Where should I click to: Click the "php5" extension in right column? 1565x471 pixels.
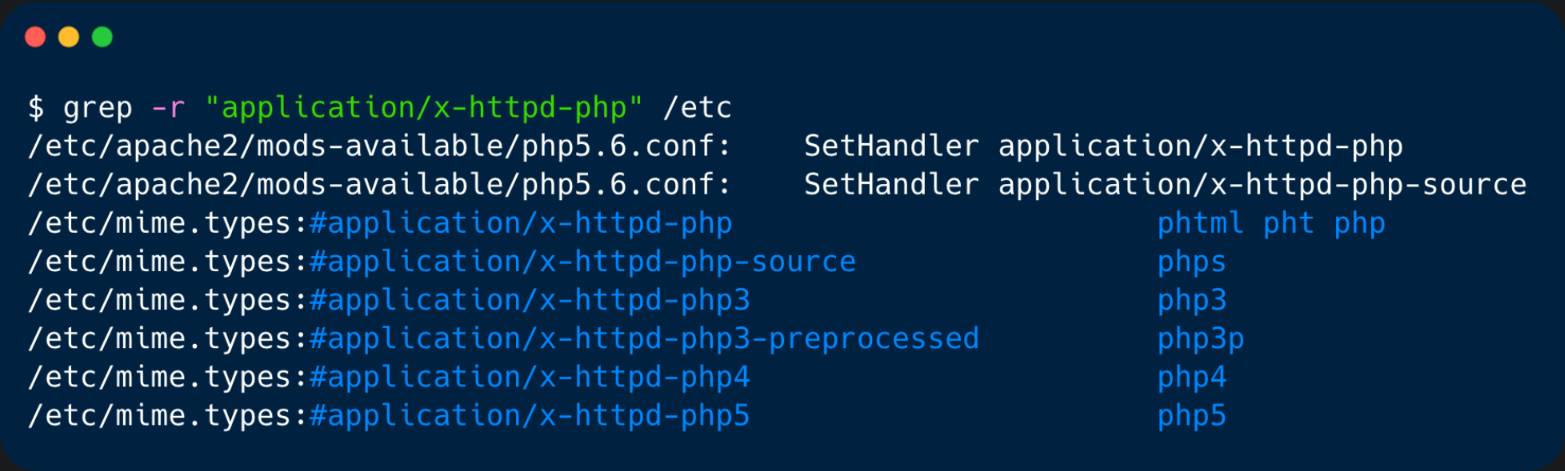1192,416
